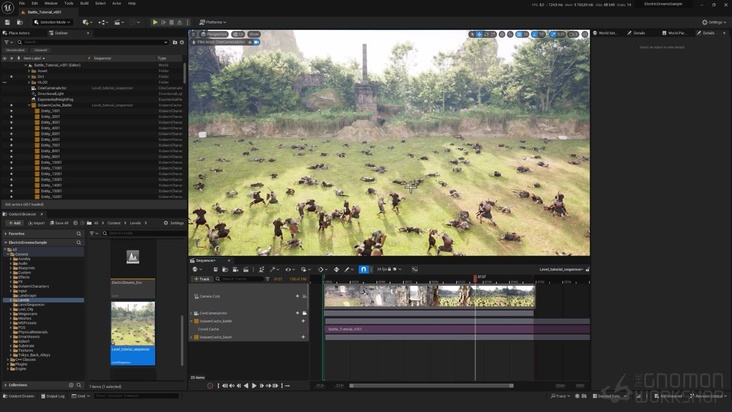Viewport: 732px width, 412px height.
Task: Click the Add button in Content Browser
Action: tap(14, 223)
